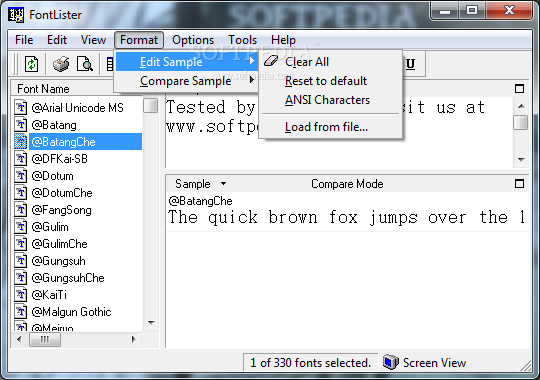Click the Print toolbar icon
The height and width of the screenshot is (380, 540).
tap(61, 64)
